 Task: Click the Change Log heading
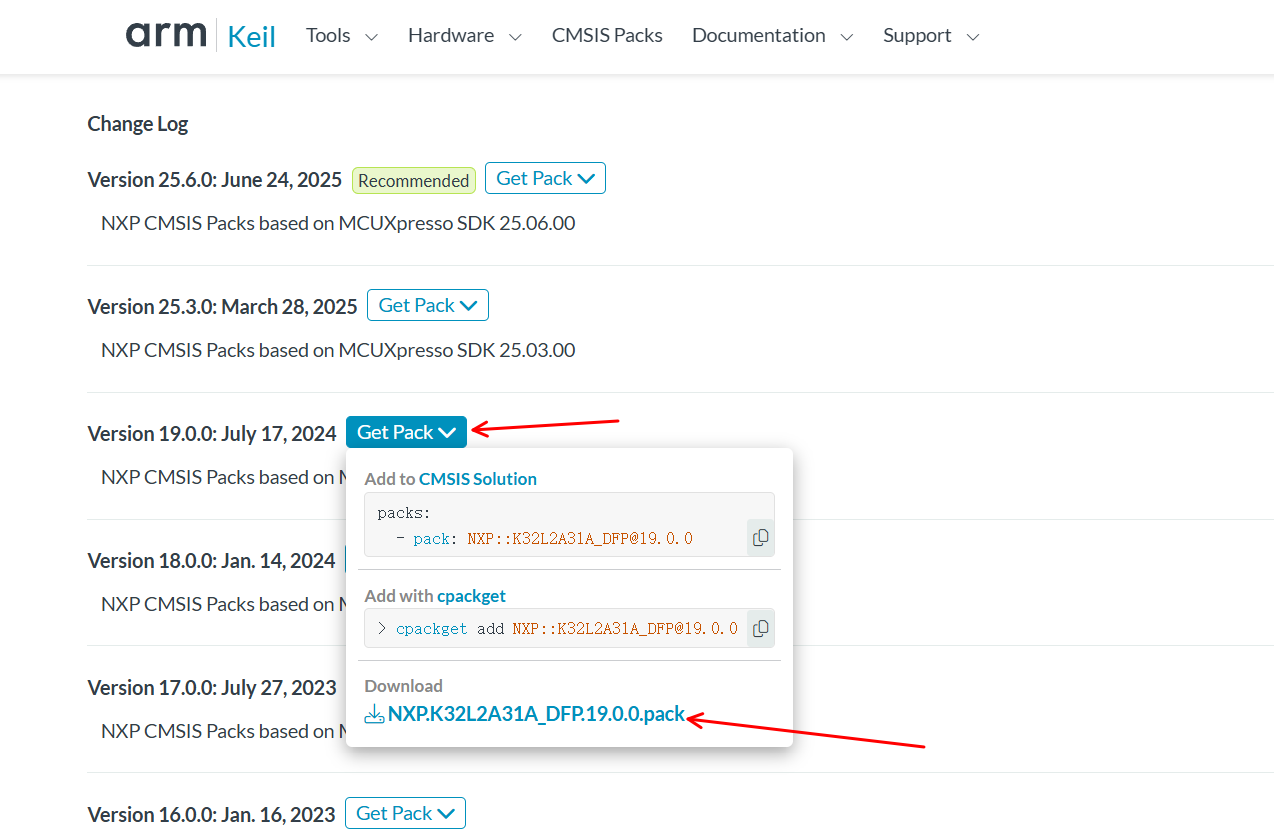pos(138,124)
